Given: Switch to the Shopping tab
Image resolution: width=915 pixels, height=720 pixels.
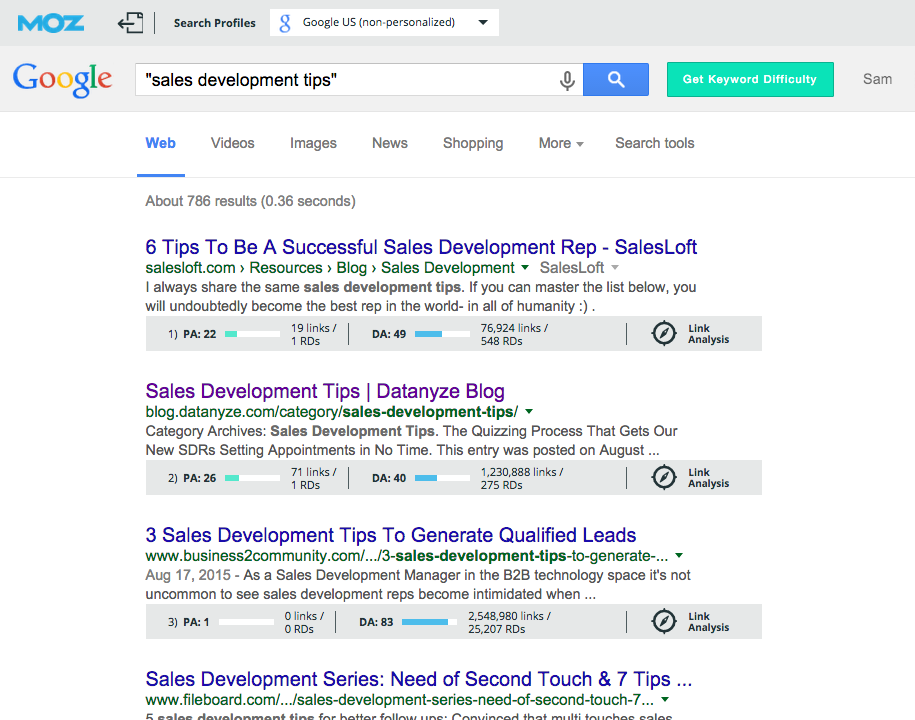Looking at the screenshot, I should [x=473, y=143].
